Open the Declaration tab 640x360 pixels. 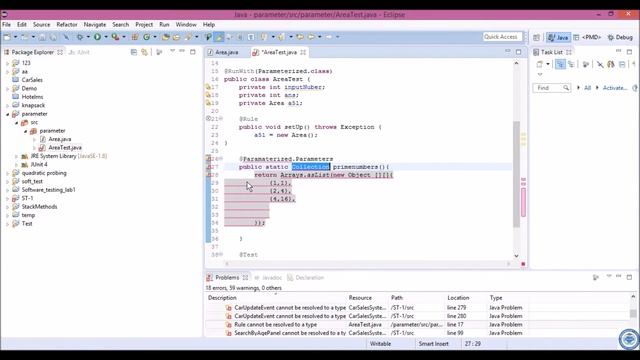(306, 278)
